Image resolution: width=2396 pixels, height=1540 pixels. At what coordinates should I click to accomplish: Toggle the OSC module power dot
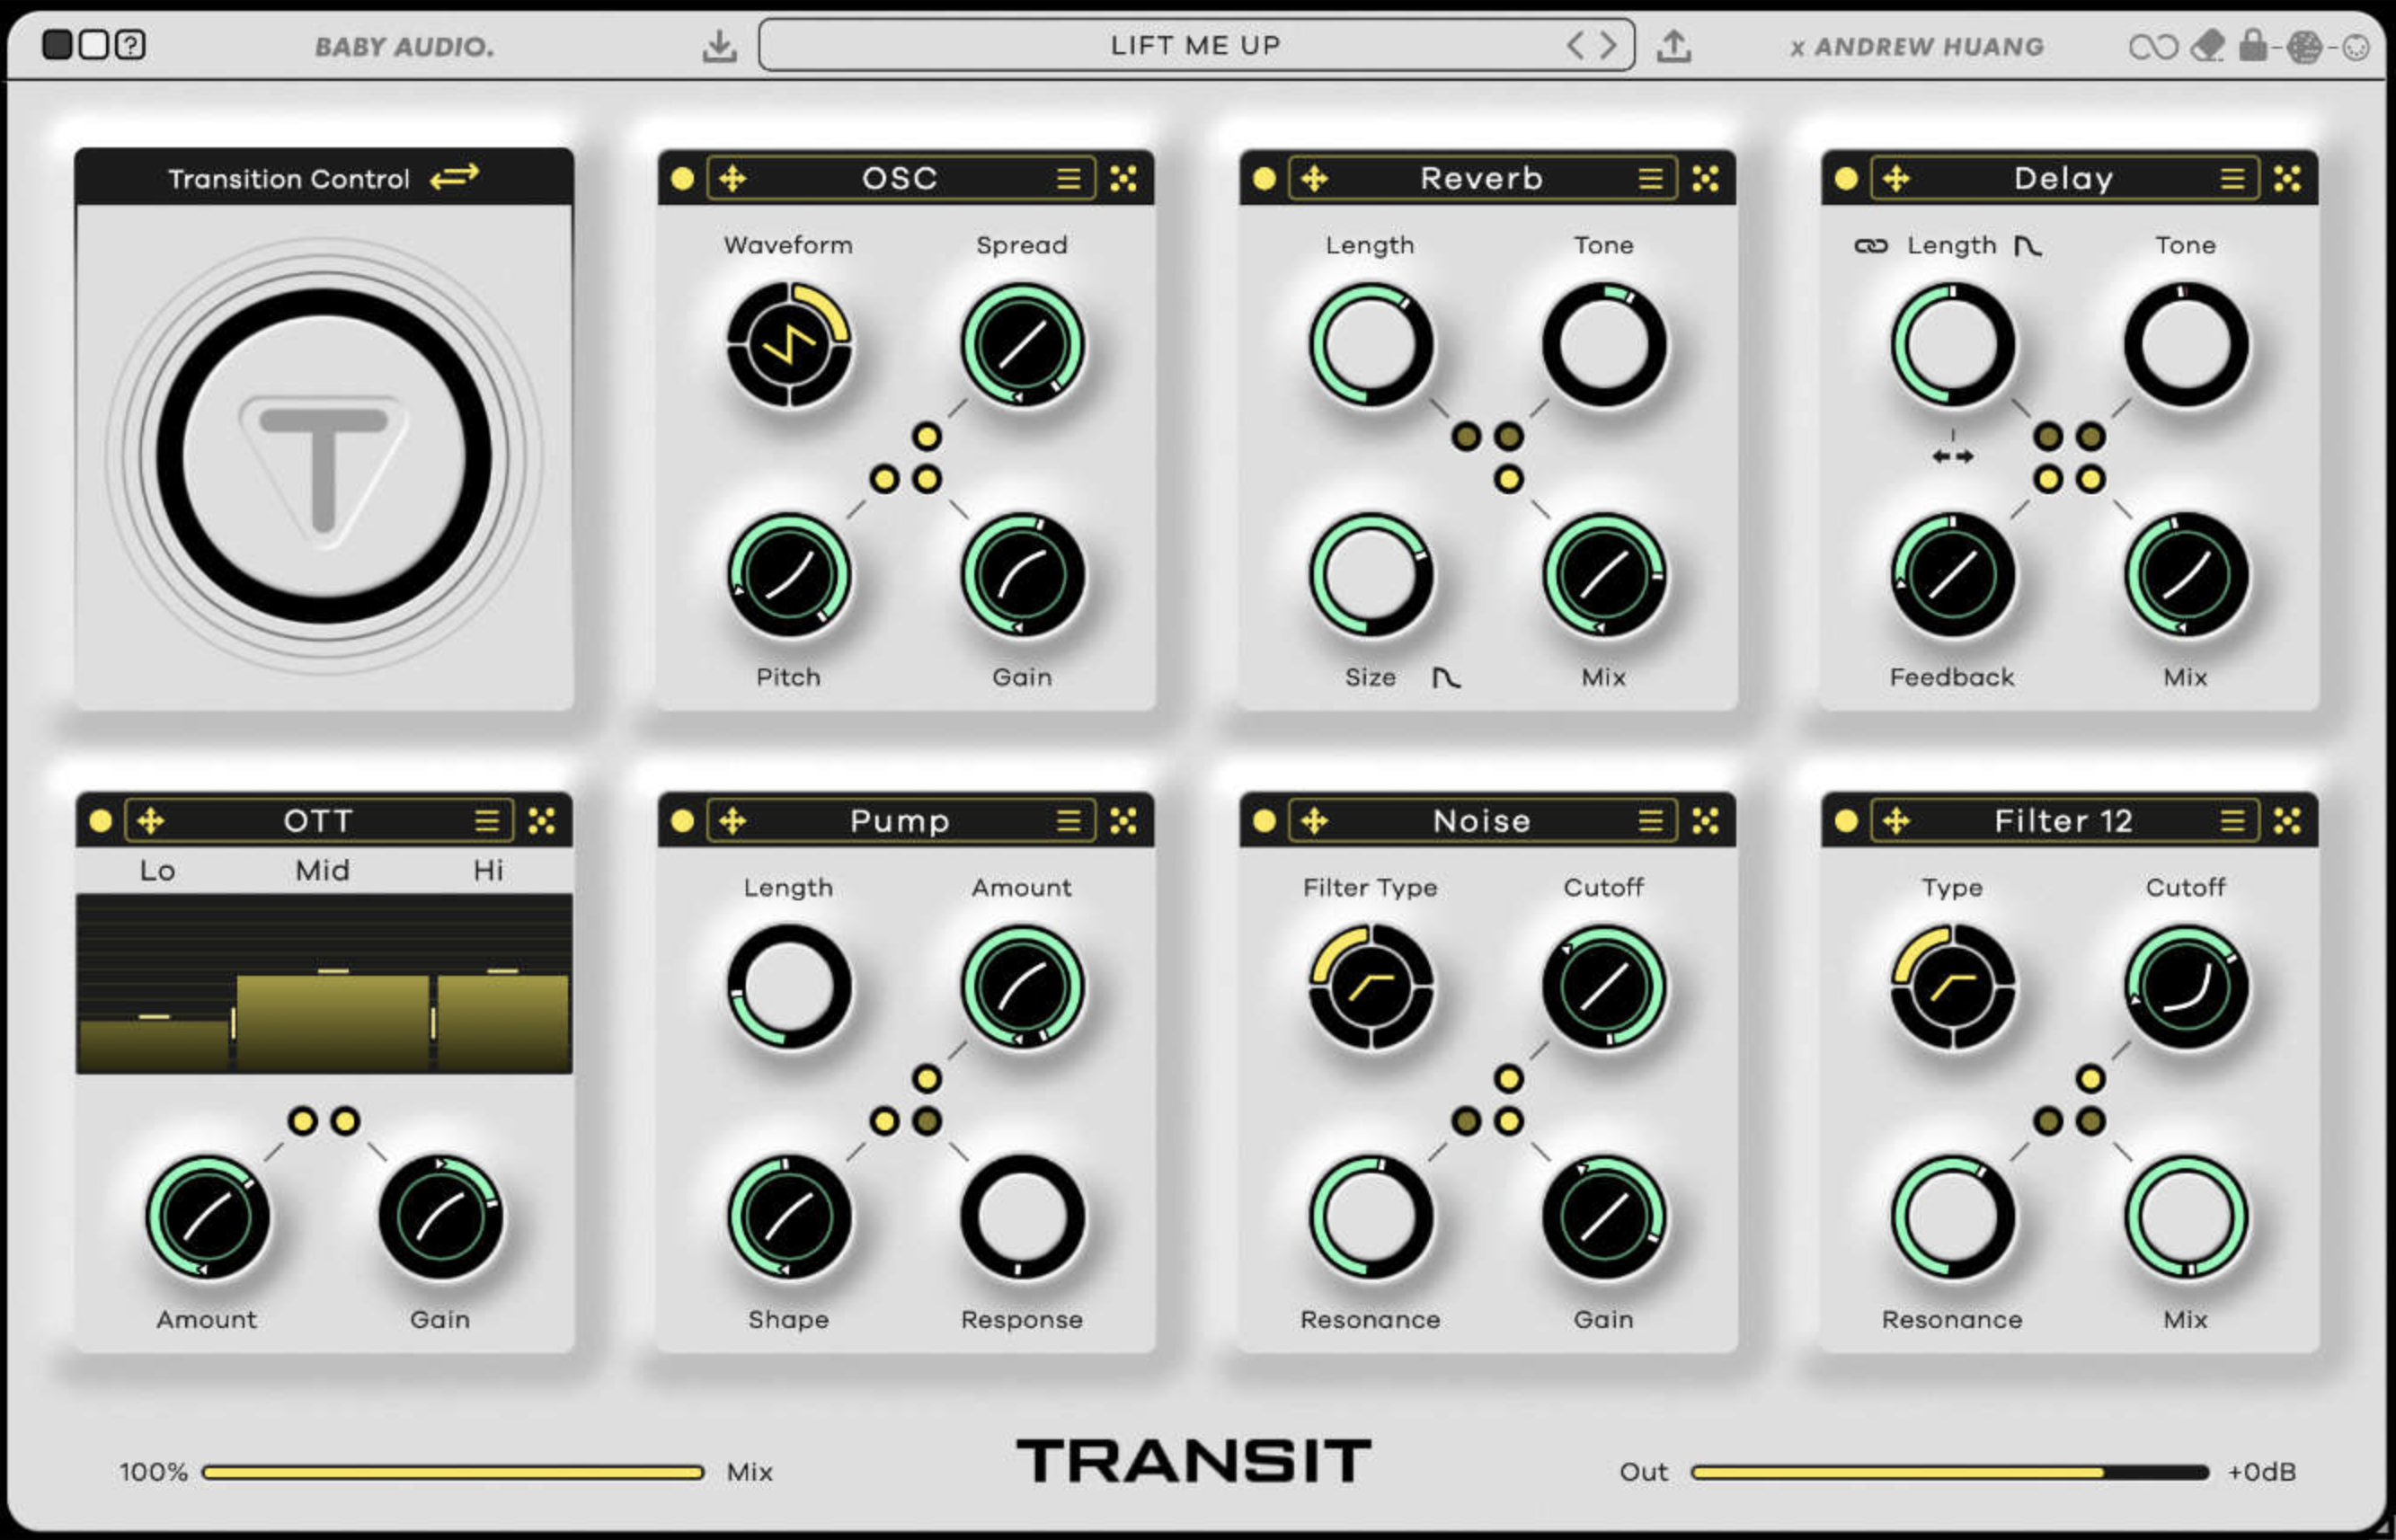pos(682,179)
